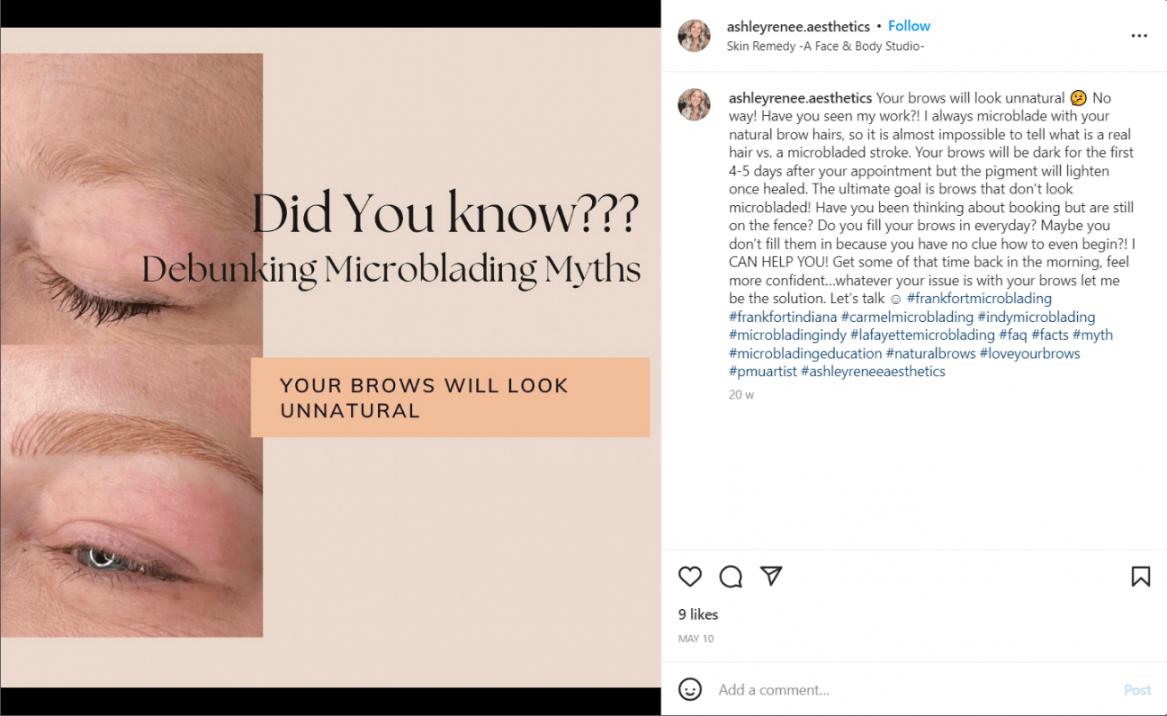The height and width of the screenshot is (716, 1167).
Task: Open the #carmelmicroblading hashtag
Action: coord(906,317)
